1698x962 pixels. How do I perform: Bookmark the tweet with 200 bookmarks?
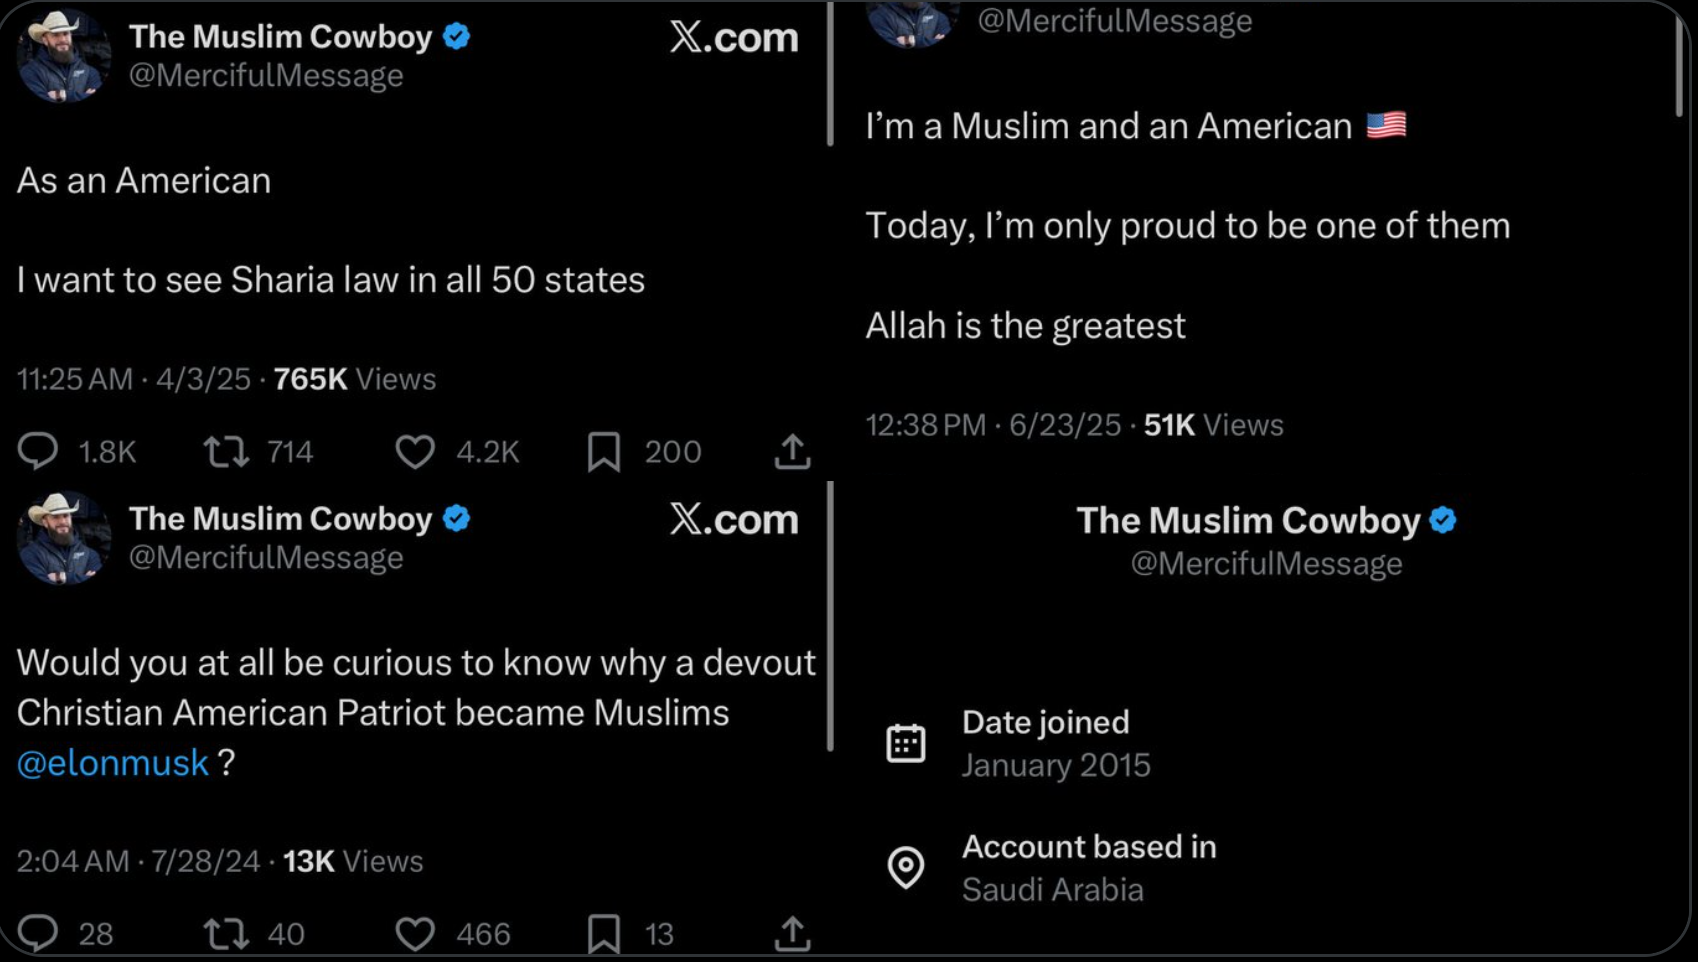pos(604,452)
